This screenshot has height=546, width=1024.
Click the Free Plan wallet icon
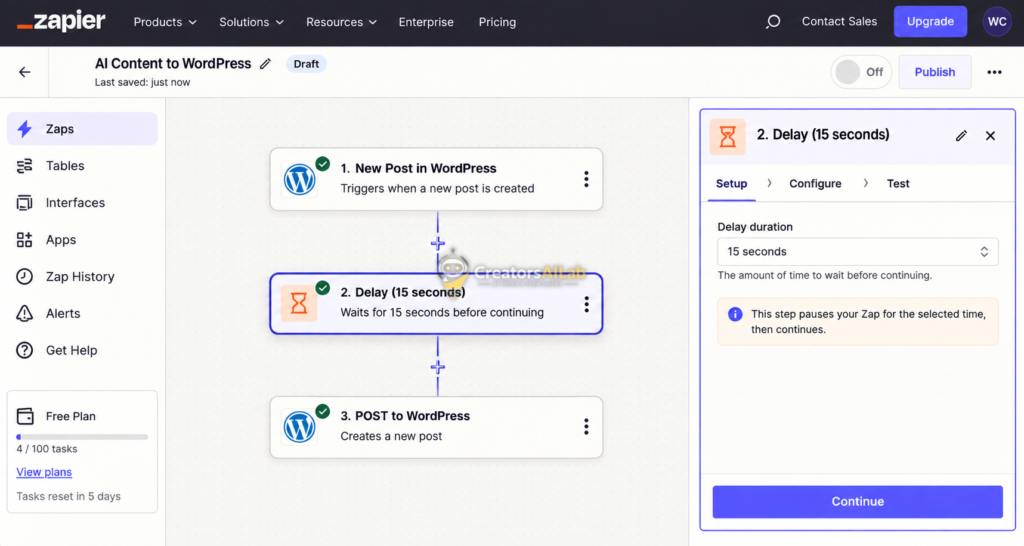pyautogui.click(x=25, y=416)
